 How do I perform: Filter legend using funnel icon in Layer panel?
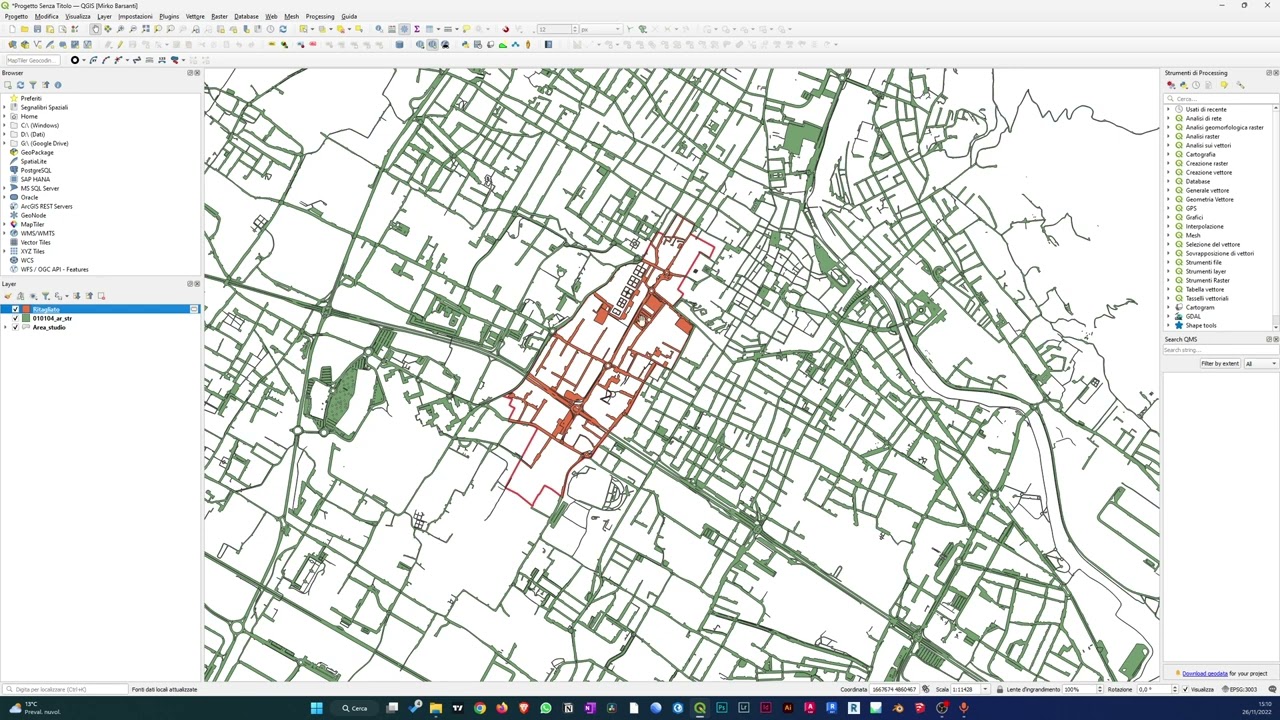pyautogui.click(x=46, y=296)
